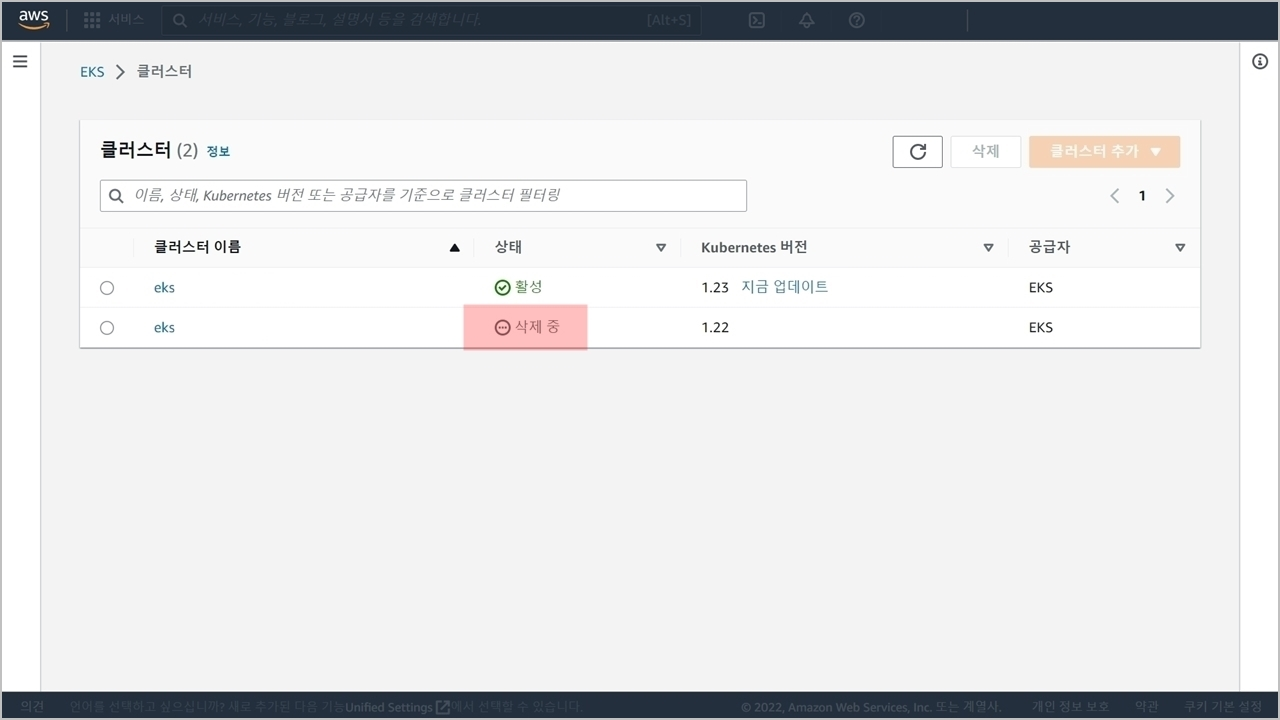The width and height of the screenshot is (1280, 720).
Task: Open the notifications bell
Action: [x=806, y=20]
